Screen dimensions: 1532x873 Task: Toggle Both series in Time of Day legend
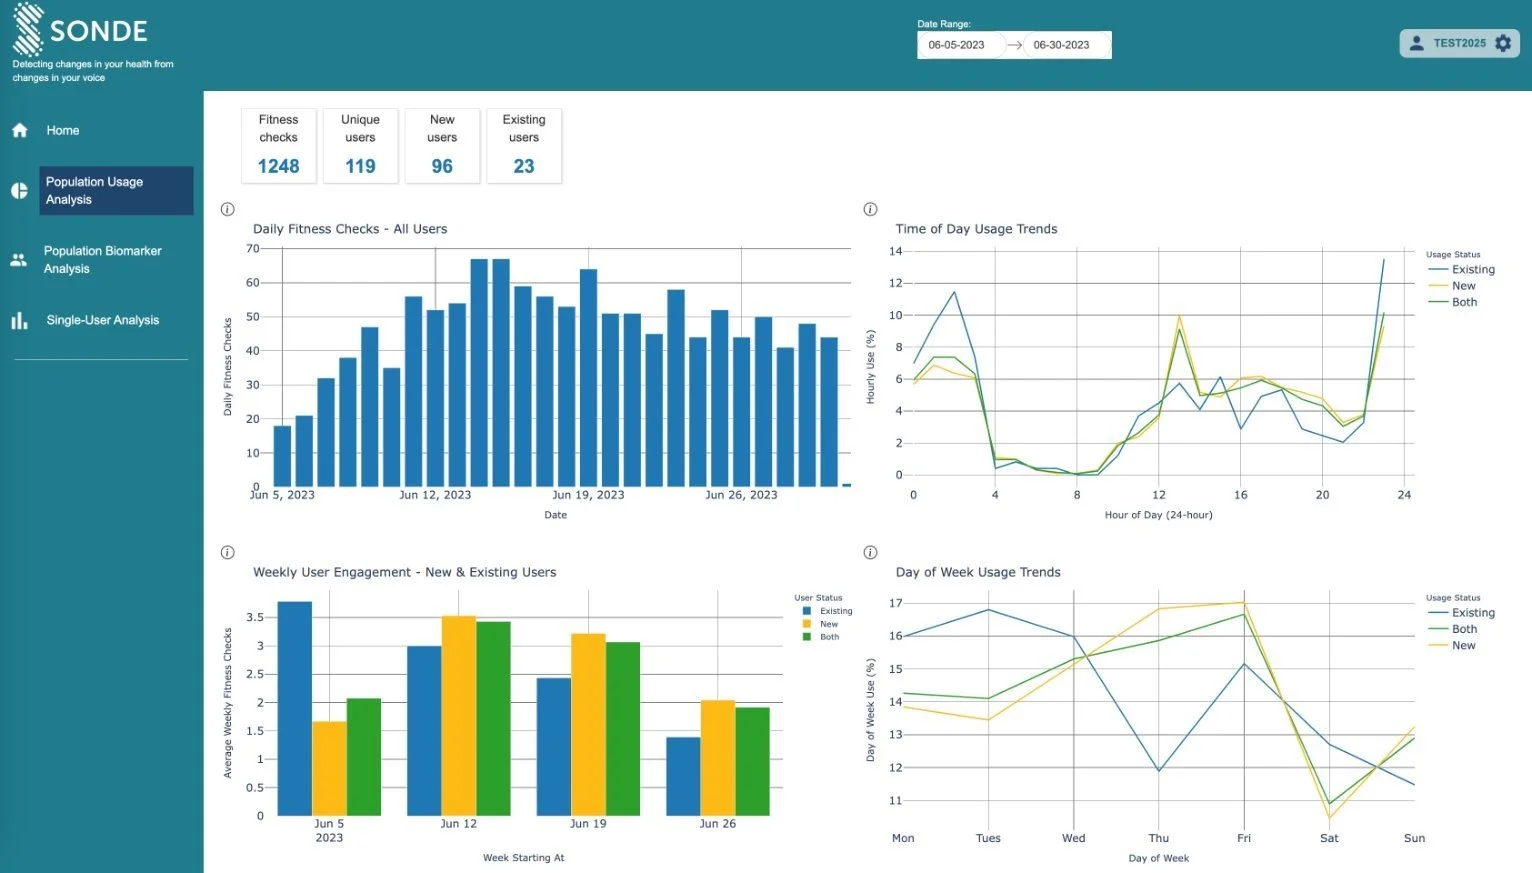pos(1453,301)
